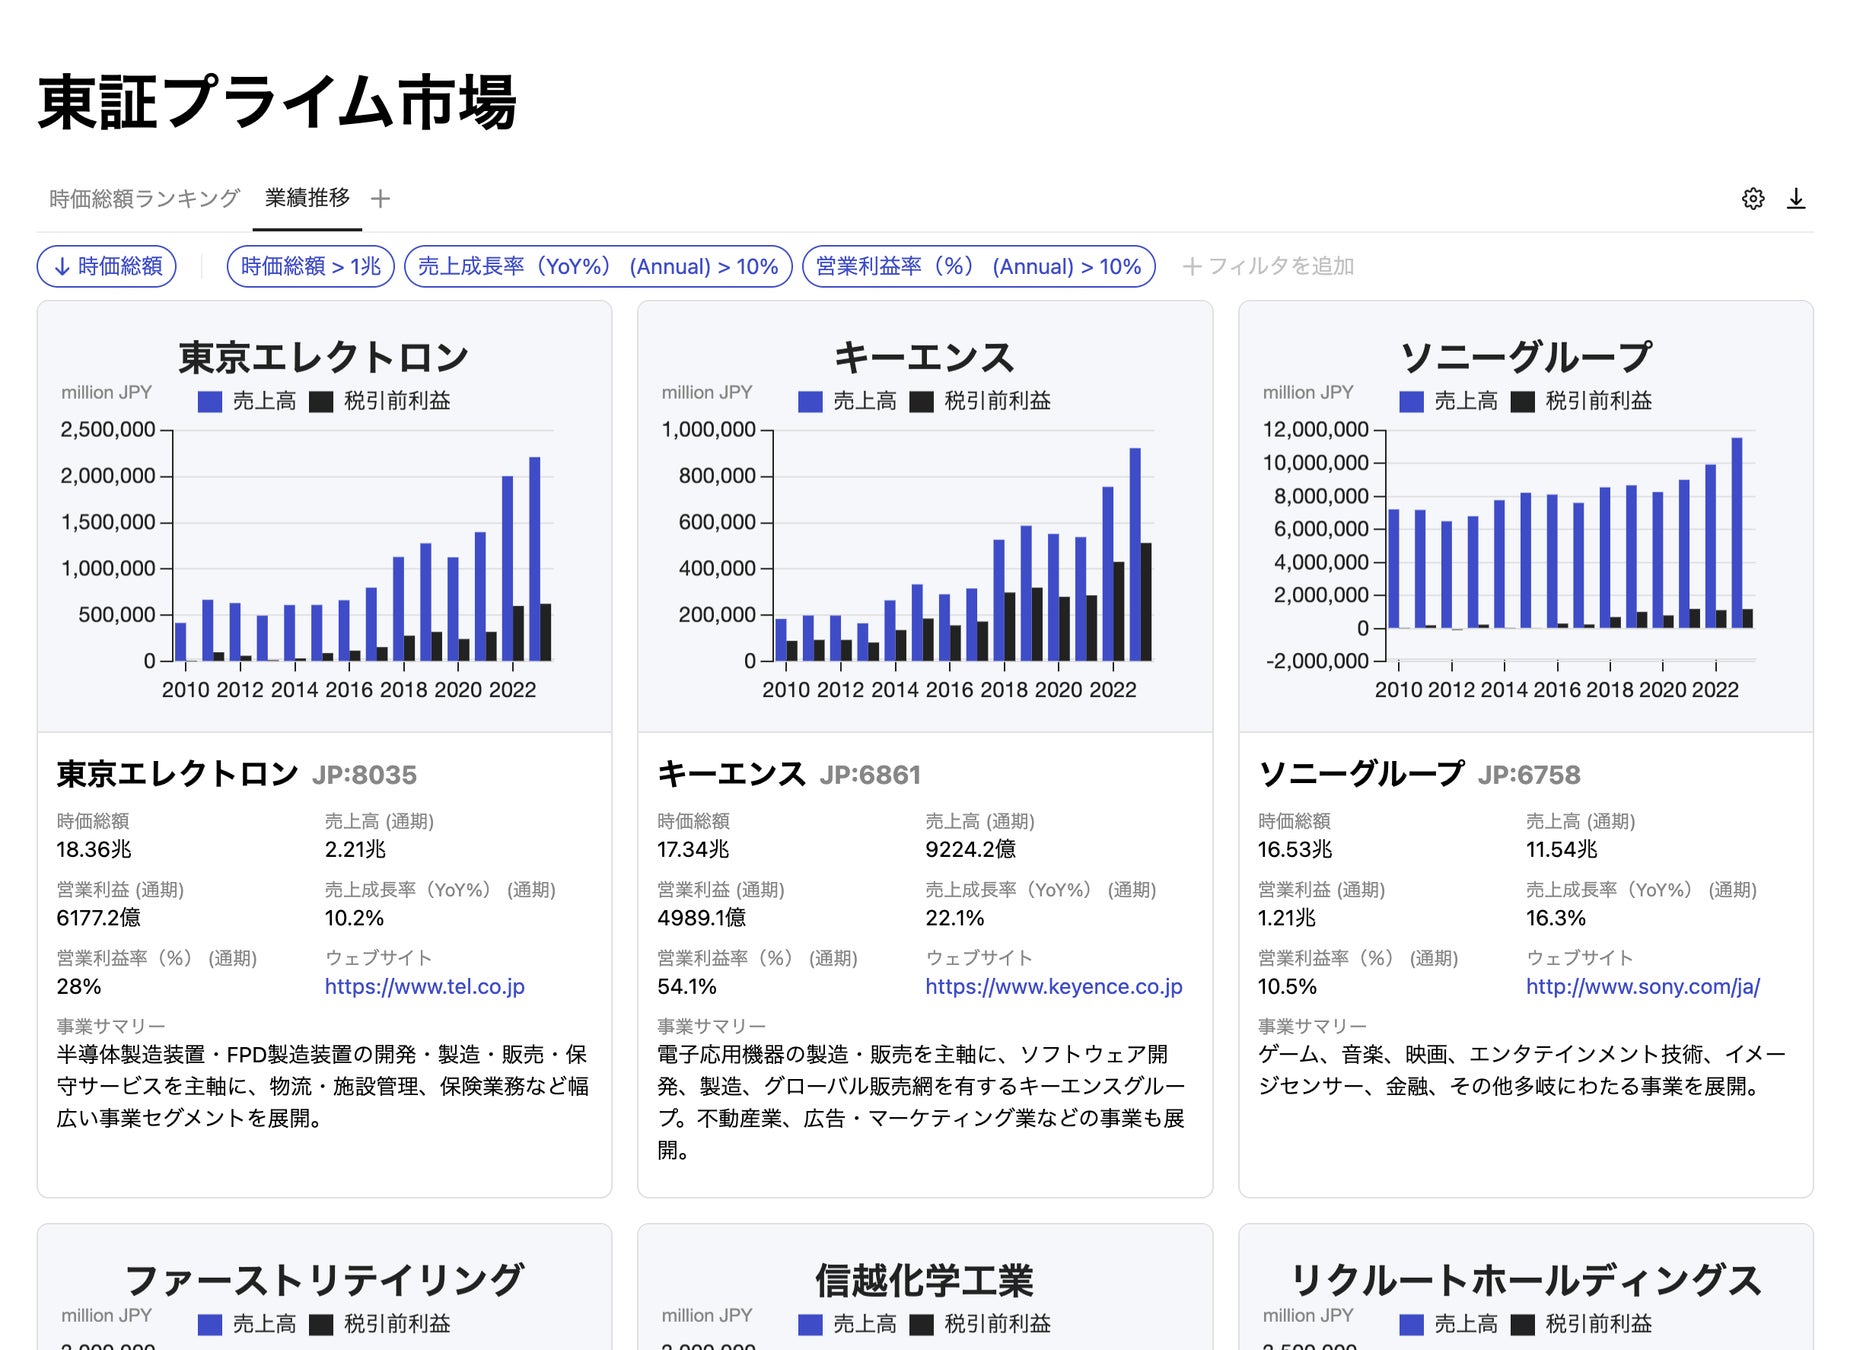Follow the http://www.sony.com/ja/ link
This screenshot has height=1350, width=1863.
pos(1643,986)
